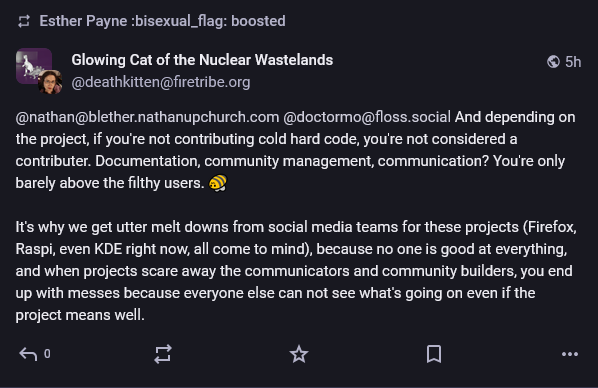Favourite the post with the star icon
The image size is (598, 388).
click(x=299, y=354)
